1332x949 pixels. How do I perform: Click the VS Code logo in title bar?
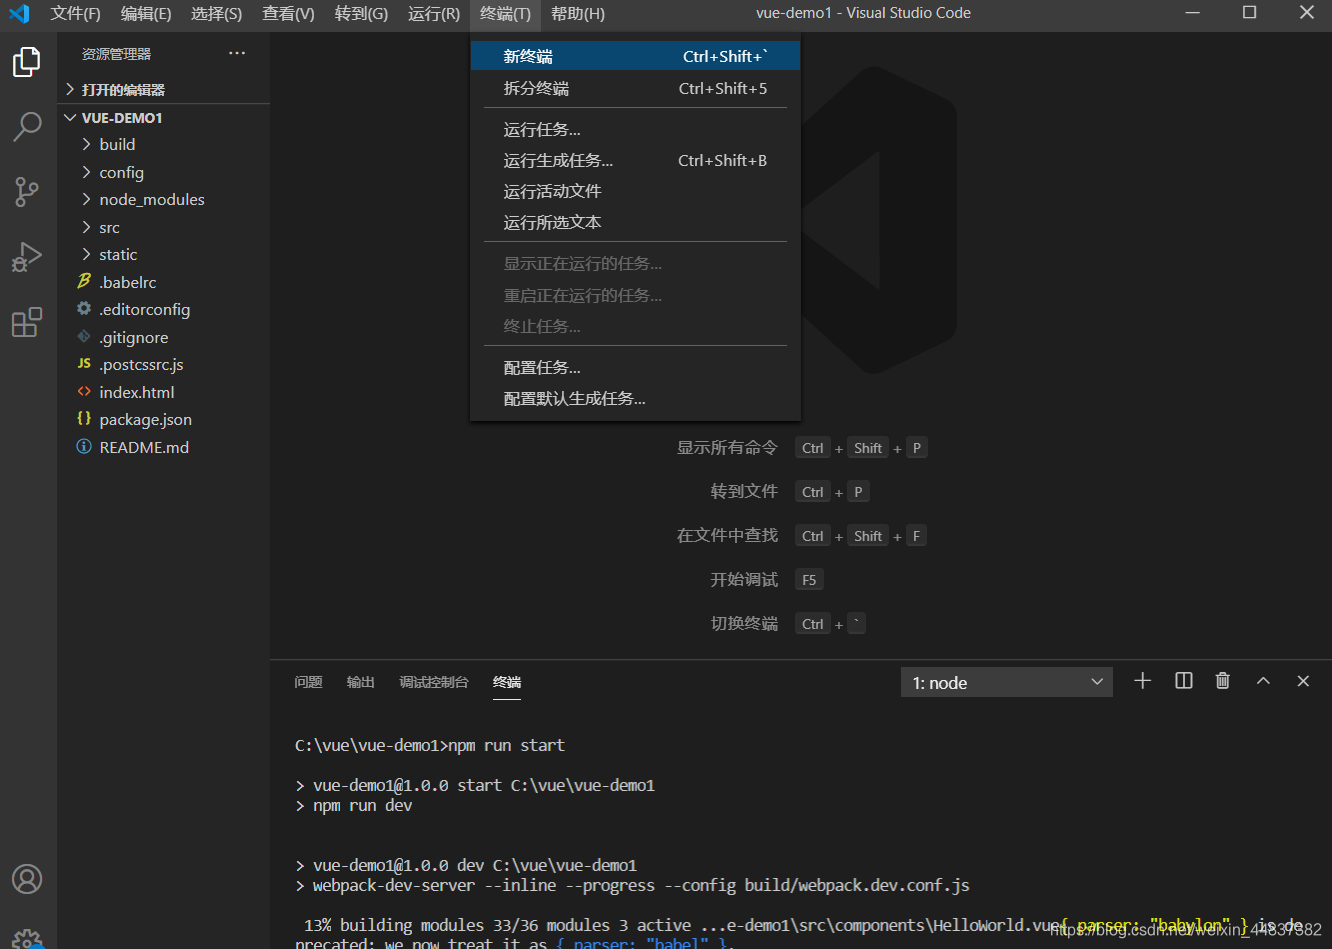point(19,14)
